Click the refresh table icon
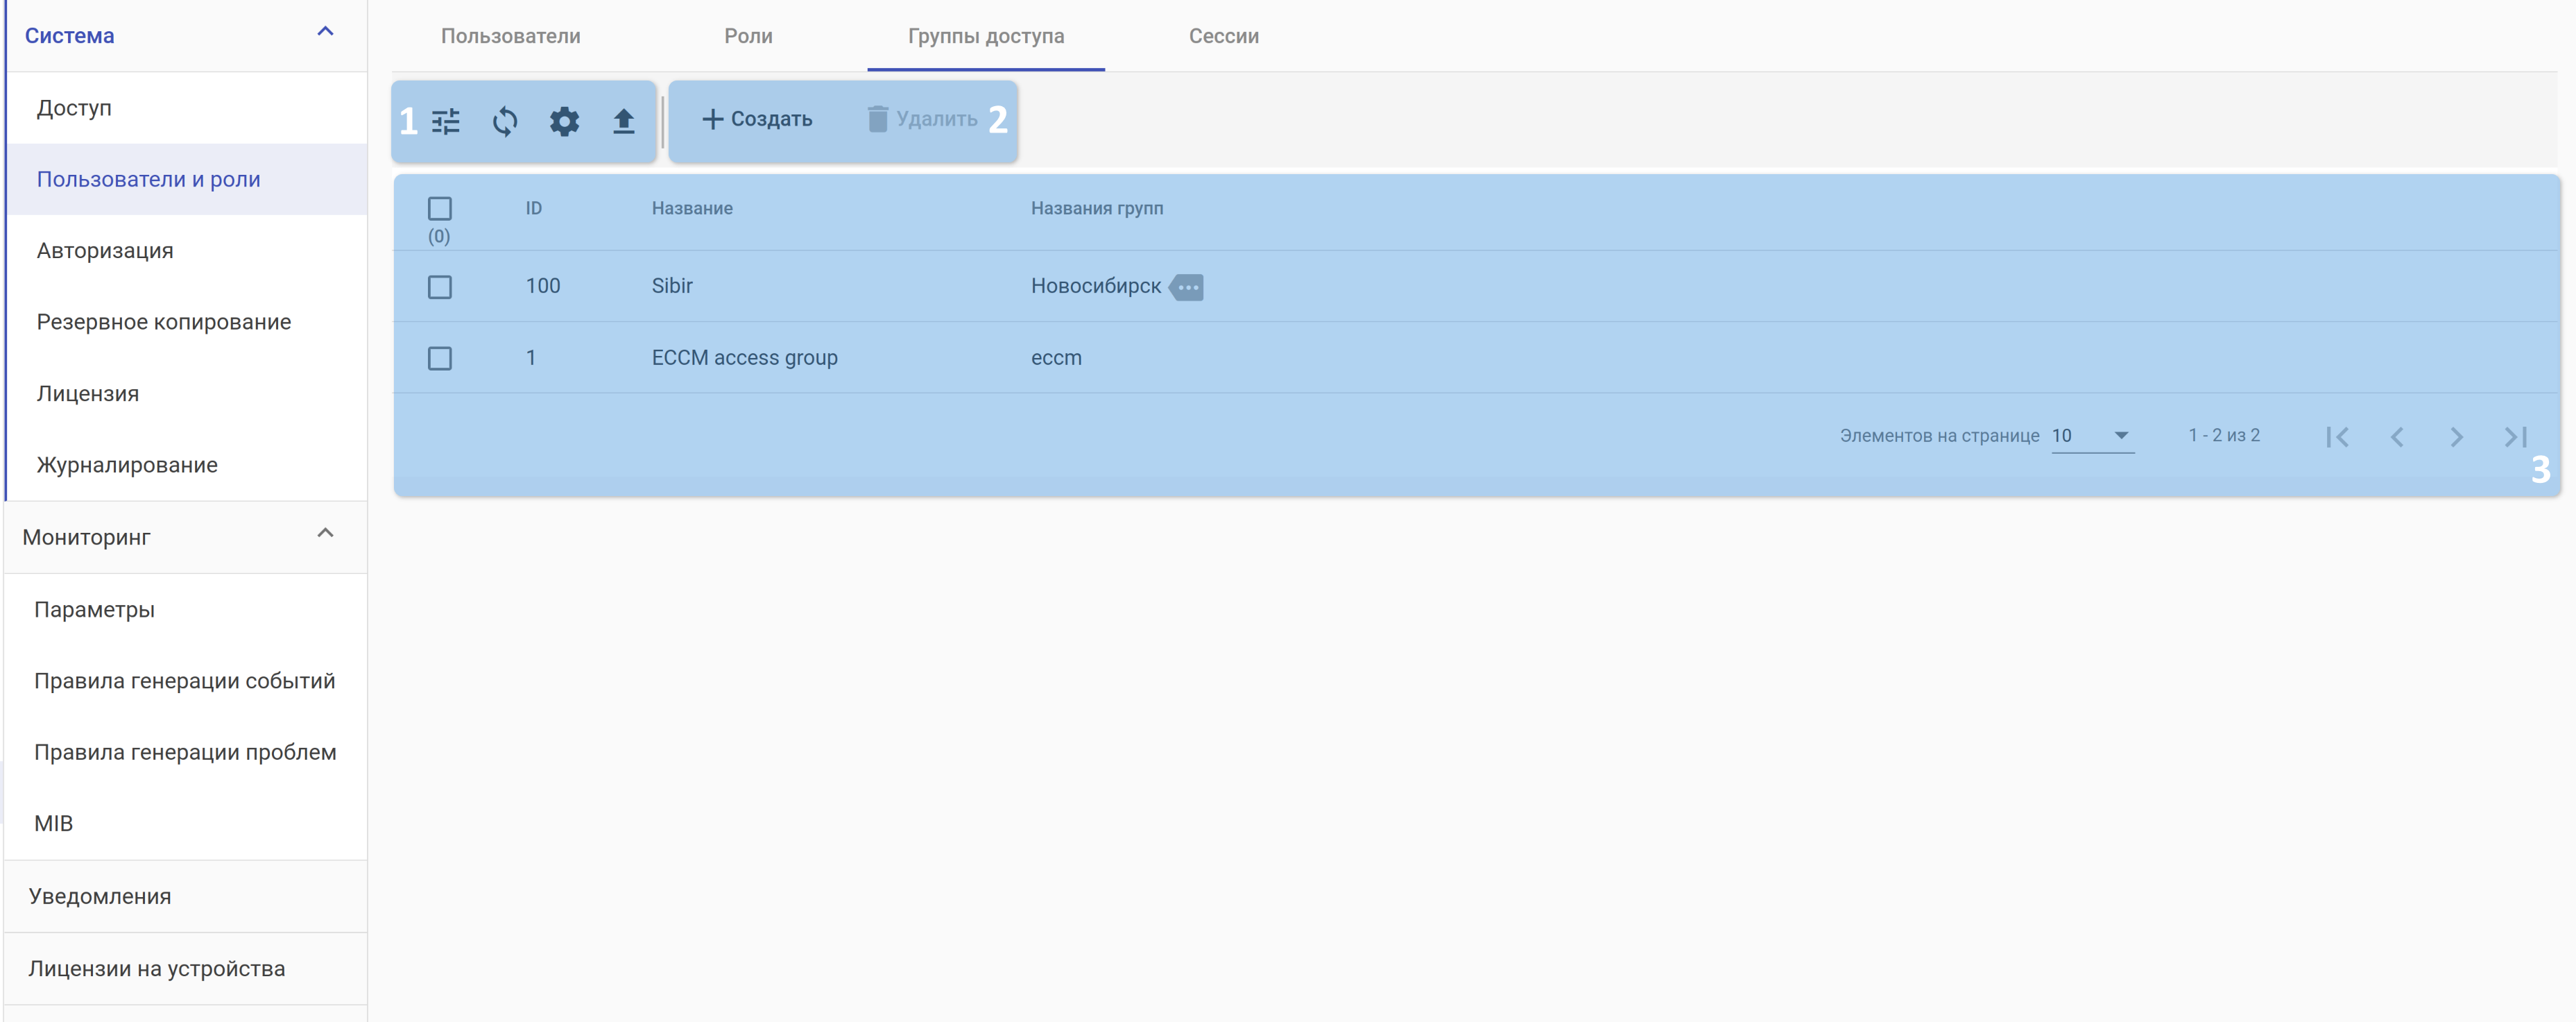The height and width of the screenshot is (1022, 2576). coord(505,121)
